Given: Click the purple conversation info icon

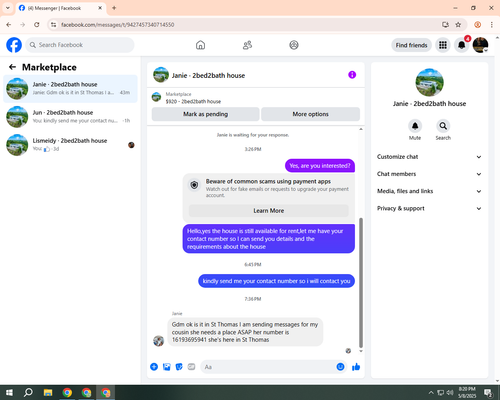Looking at the screenshot, I should pyautogui.click(x=352, y=75).
